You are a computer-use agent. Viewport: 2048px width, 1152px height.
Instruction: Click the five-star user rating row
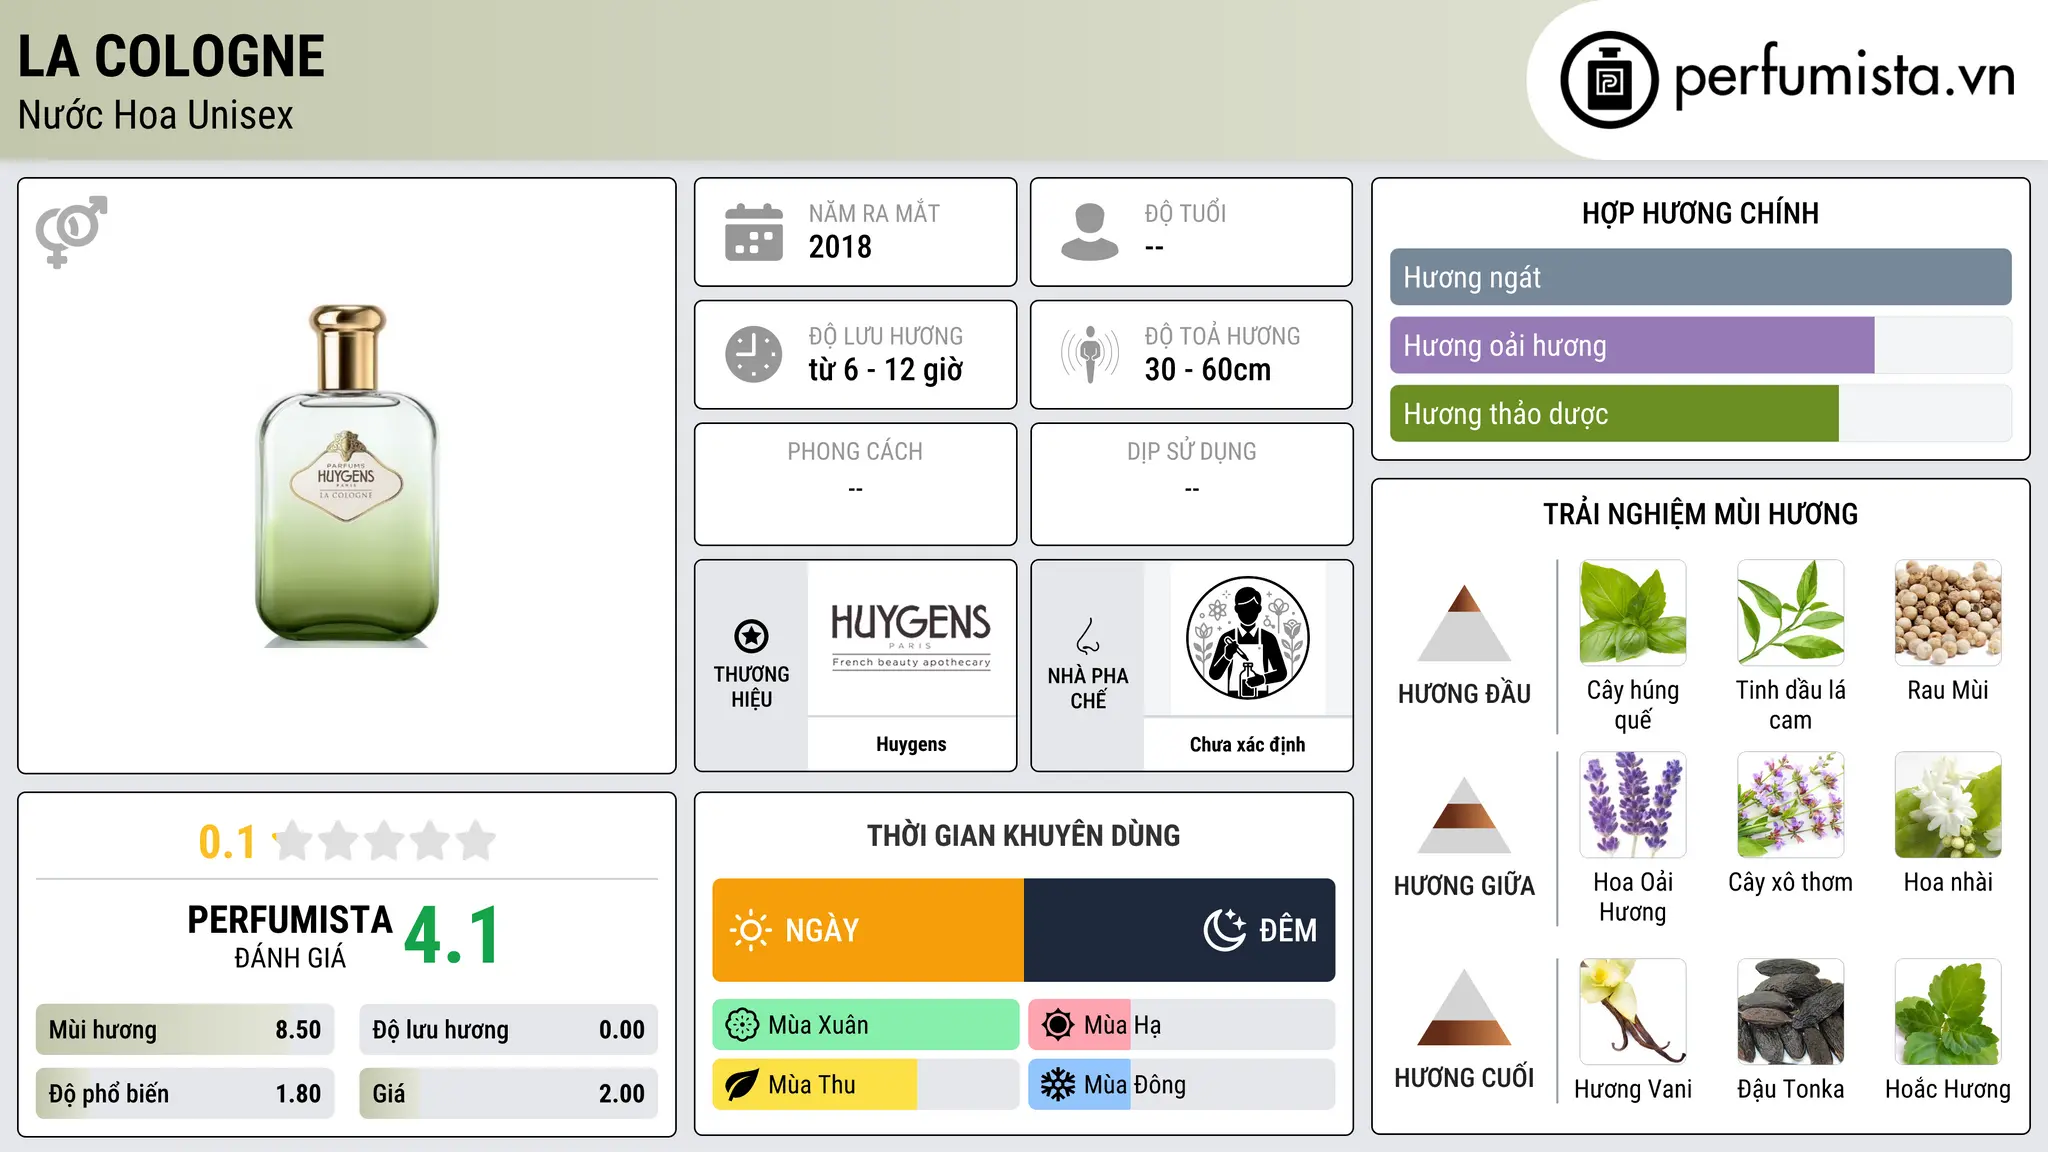(x=384, y=841)
